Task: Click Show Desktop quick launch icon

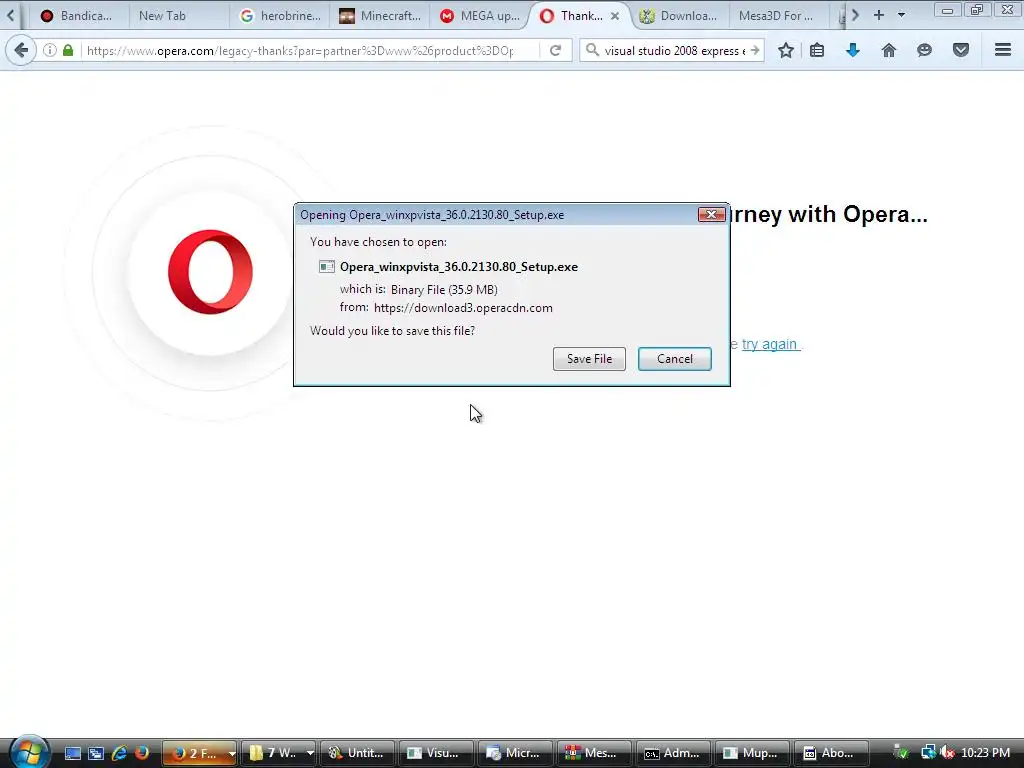Action: tap(72, 753)
